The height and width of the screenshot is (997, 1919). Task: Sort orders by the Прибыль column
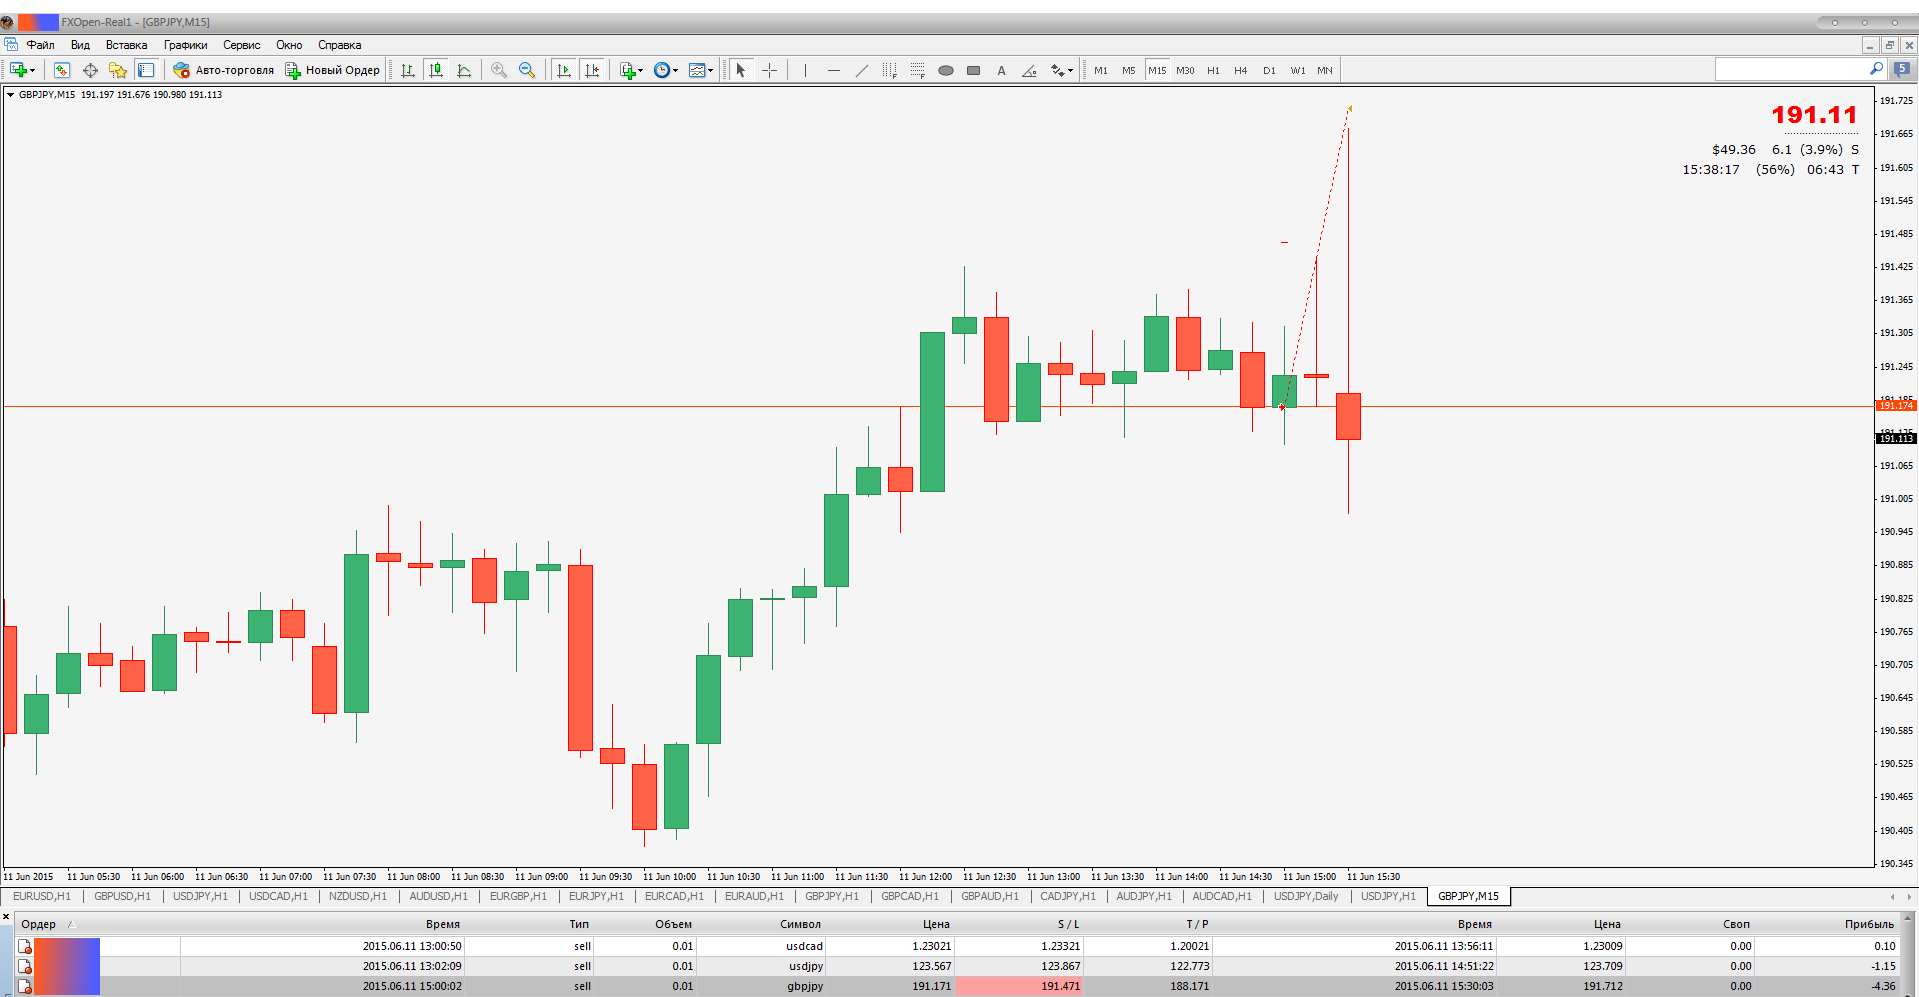[1869, 924]
